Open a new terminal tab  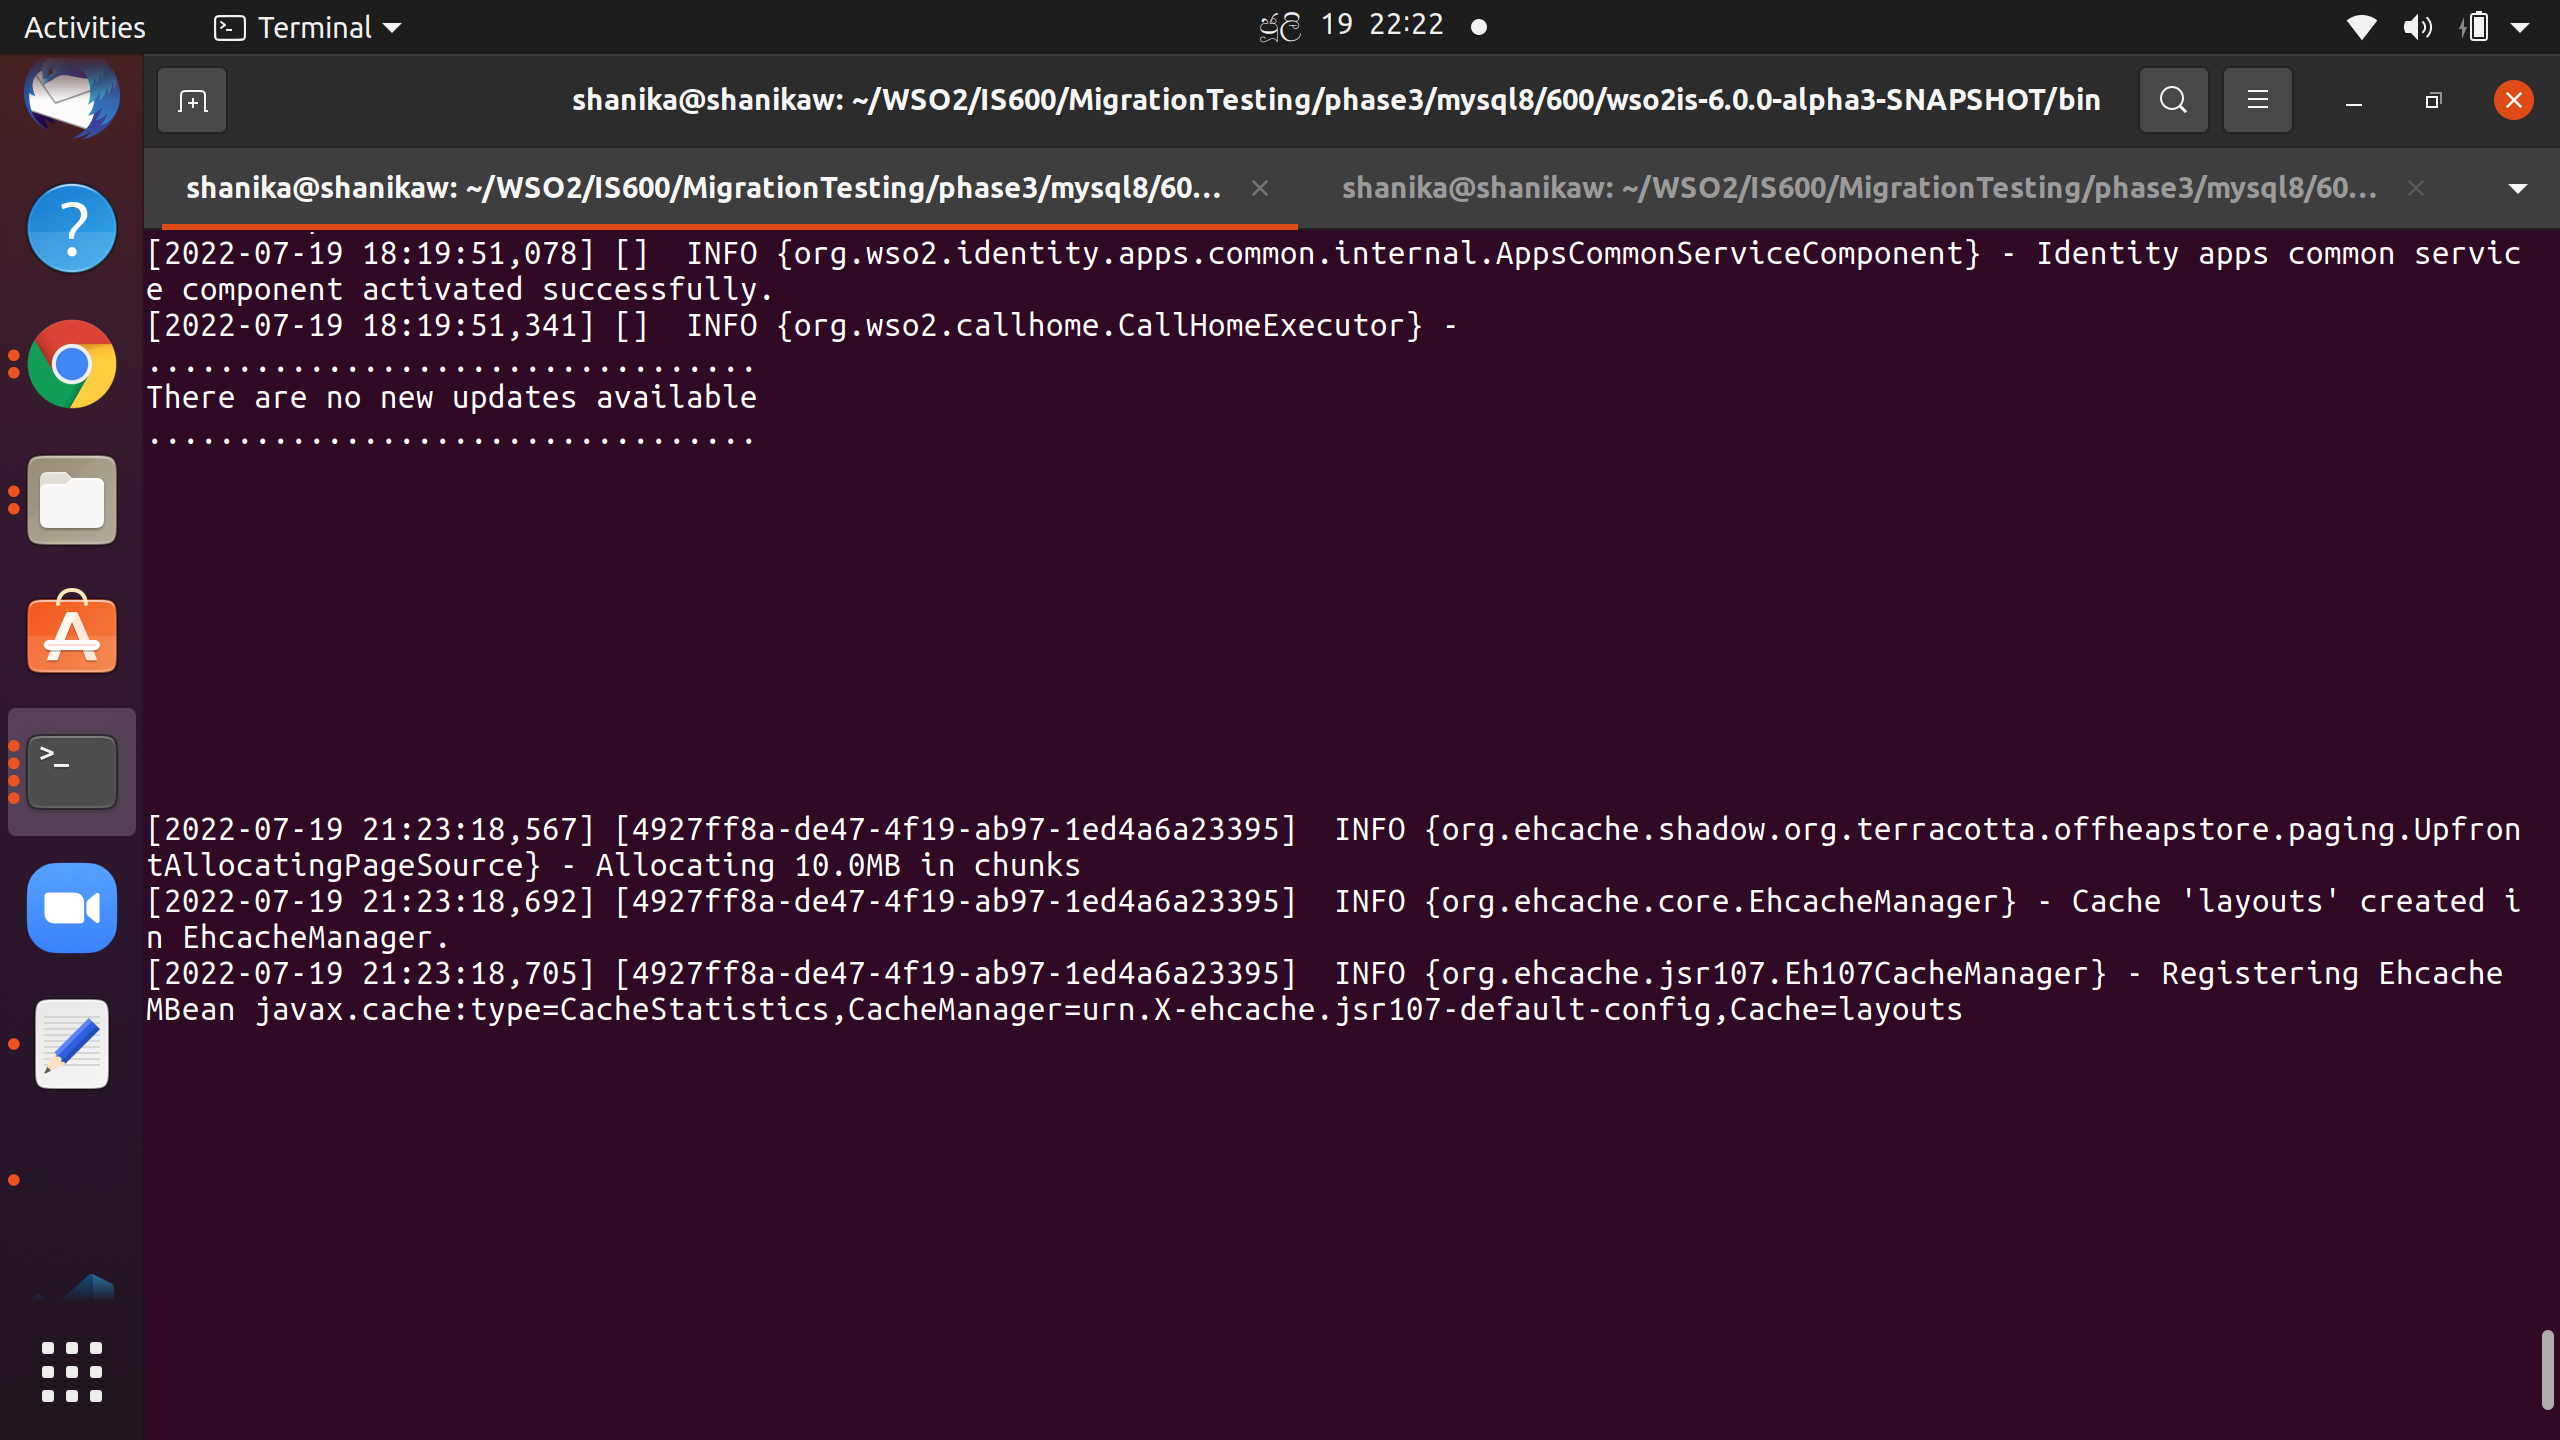point(192,101)
